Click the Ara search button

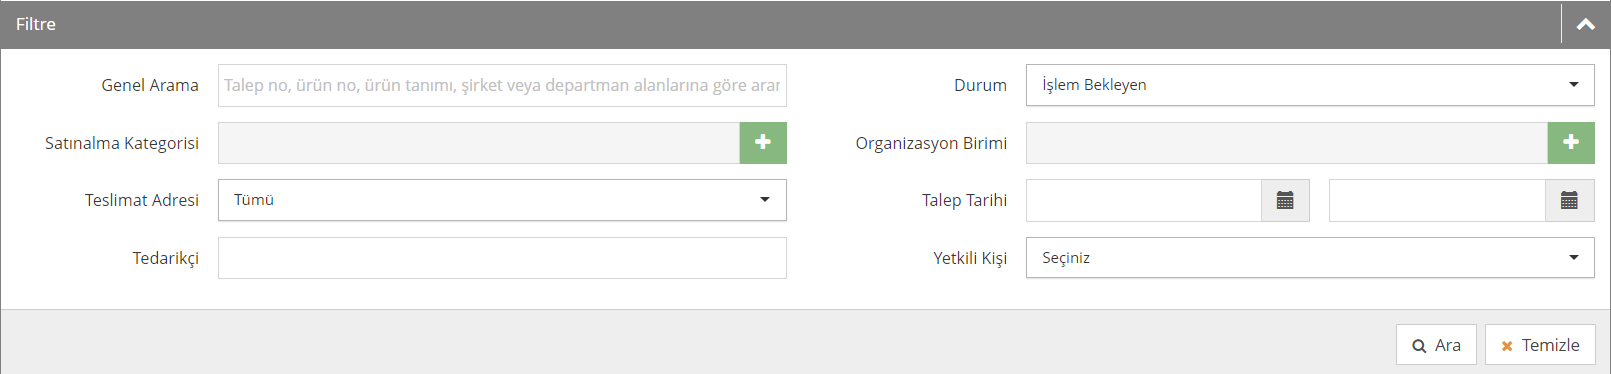(x=1436, y=345)
